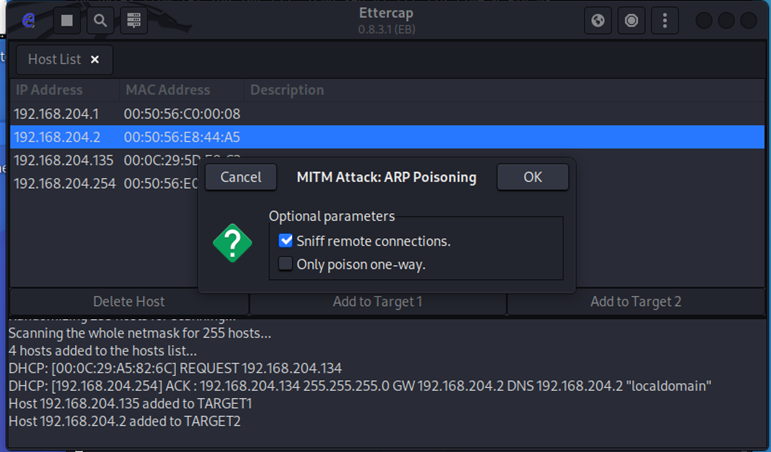Image resolution: width=771 pixels, height=452 pixels.
Task: Open the MITM menu globe icon
Action: (x=598, y=20)
